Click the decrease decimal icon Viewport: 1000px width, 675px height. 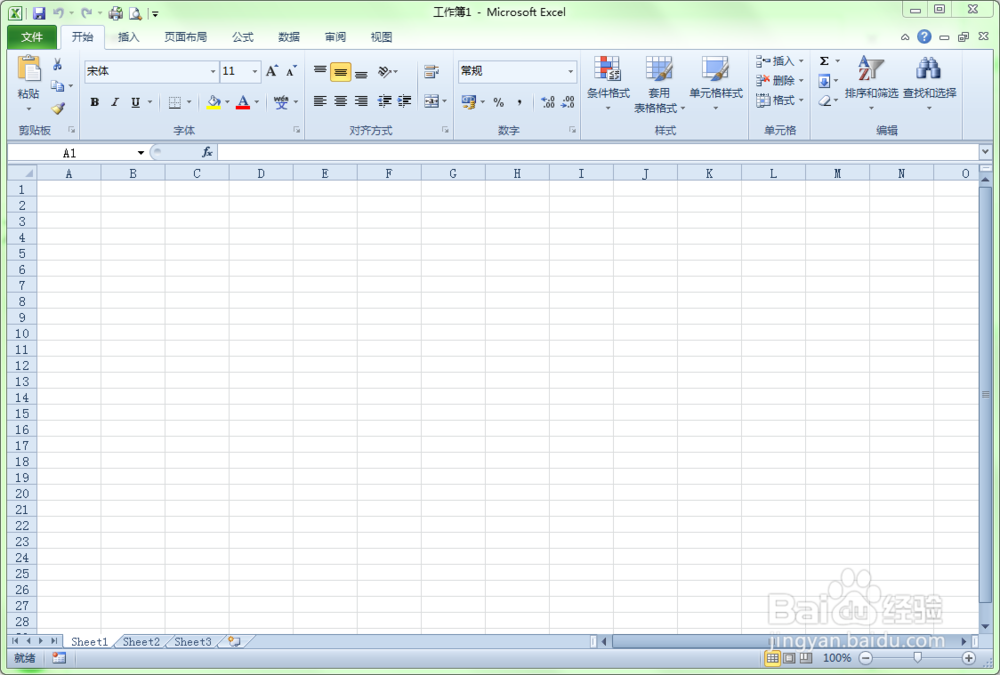(568, 102)
